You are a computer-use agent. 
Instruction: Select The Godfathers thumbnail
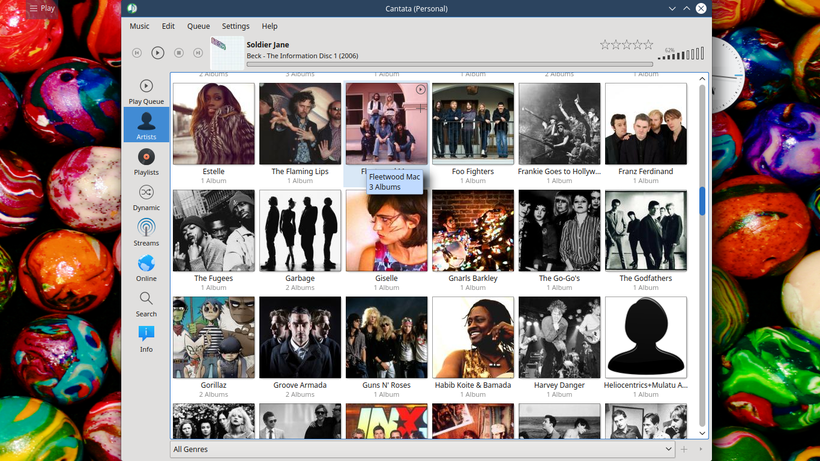646,230
